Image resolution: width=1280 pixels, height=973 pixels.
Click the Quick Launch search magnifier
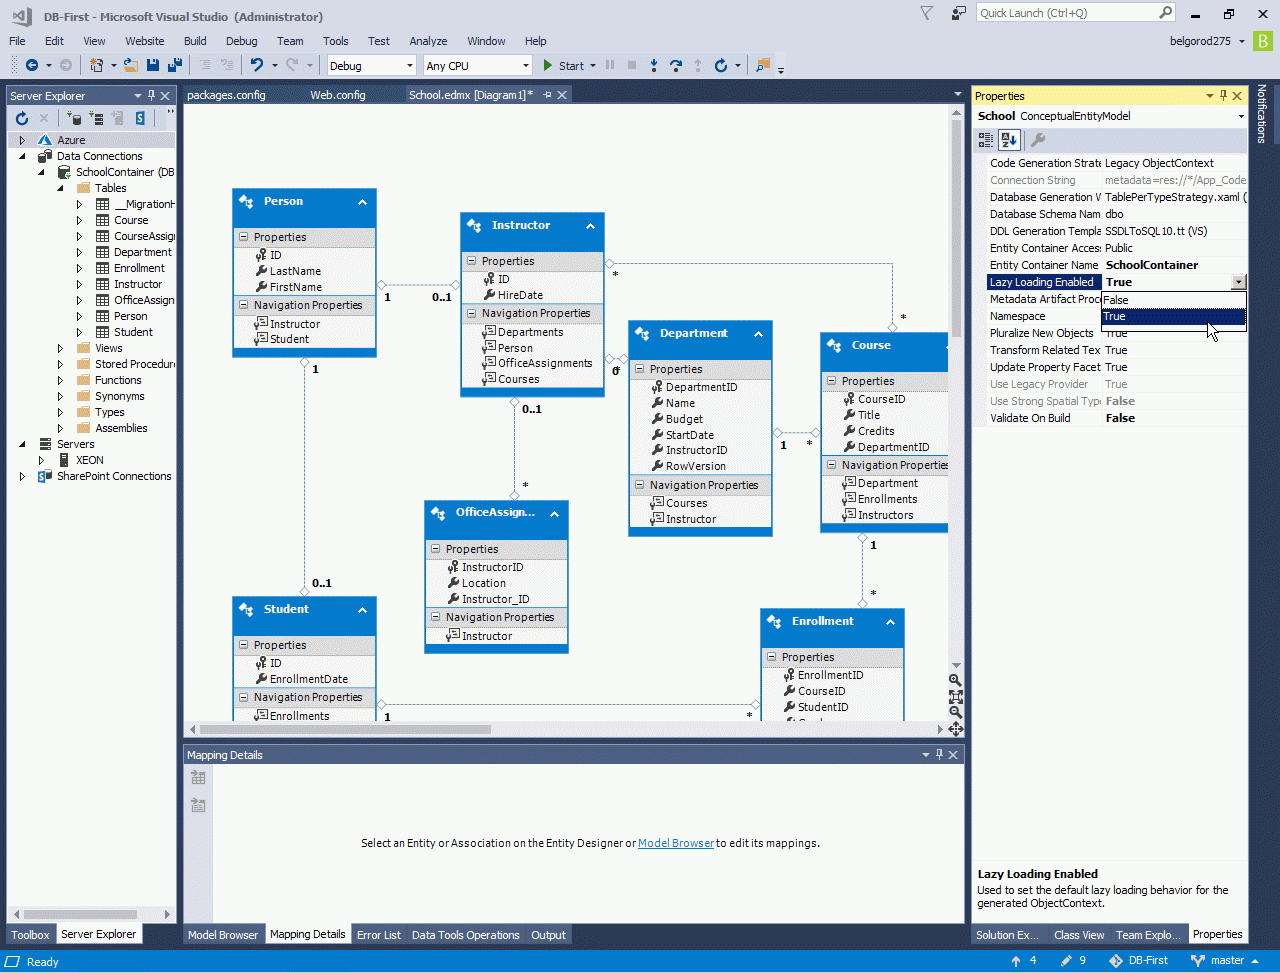coord(1165,13)
